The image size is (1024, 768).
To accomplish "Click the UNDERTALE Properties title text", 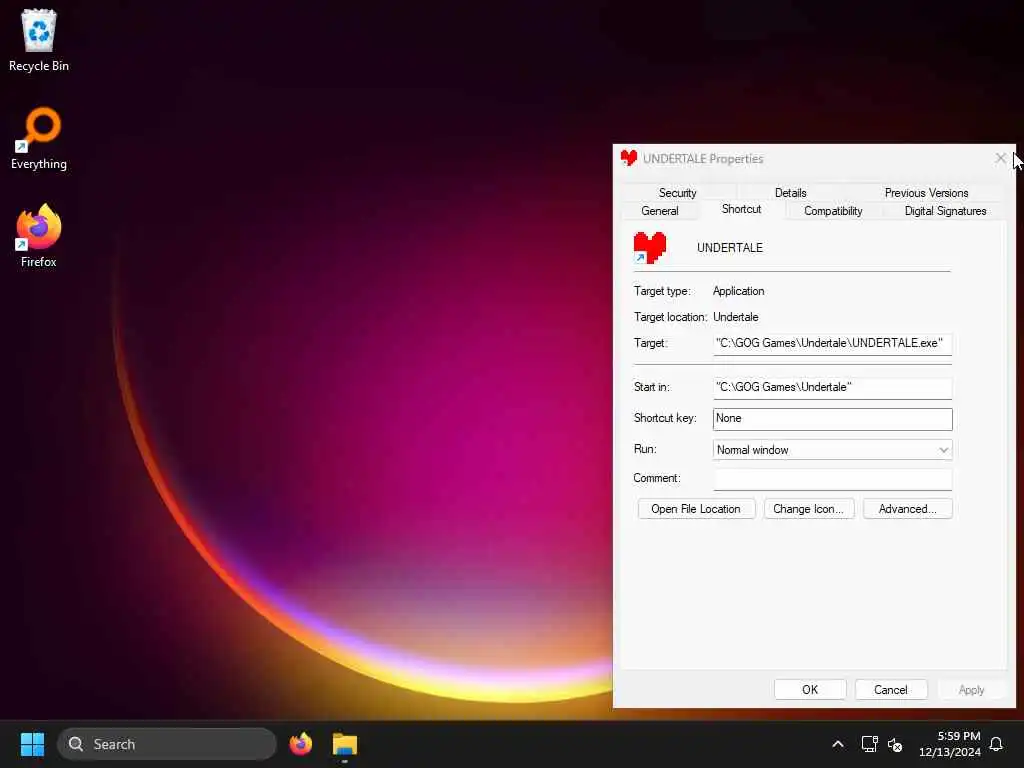I will (x=703, y=159).
